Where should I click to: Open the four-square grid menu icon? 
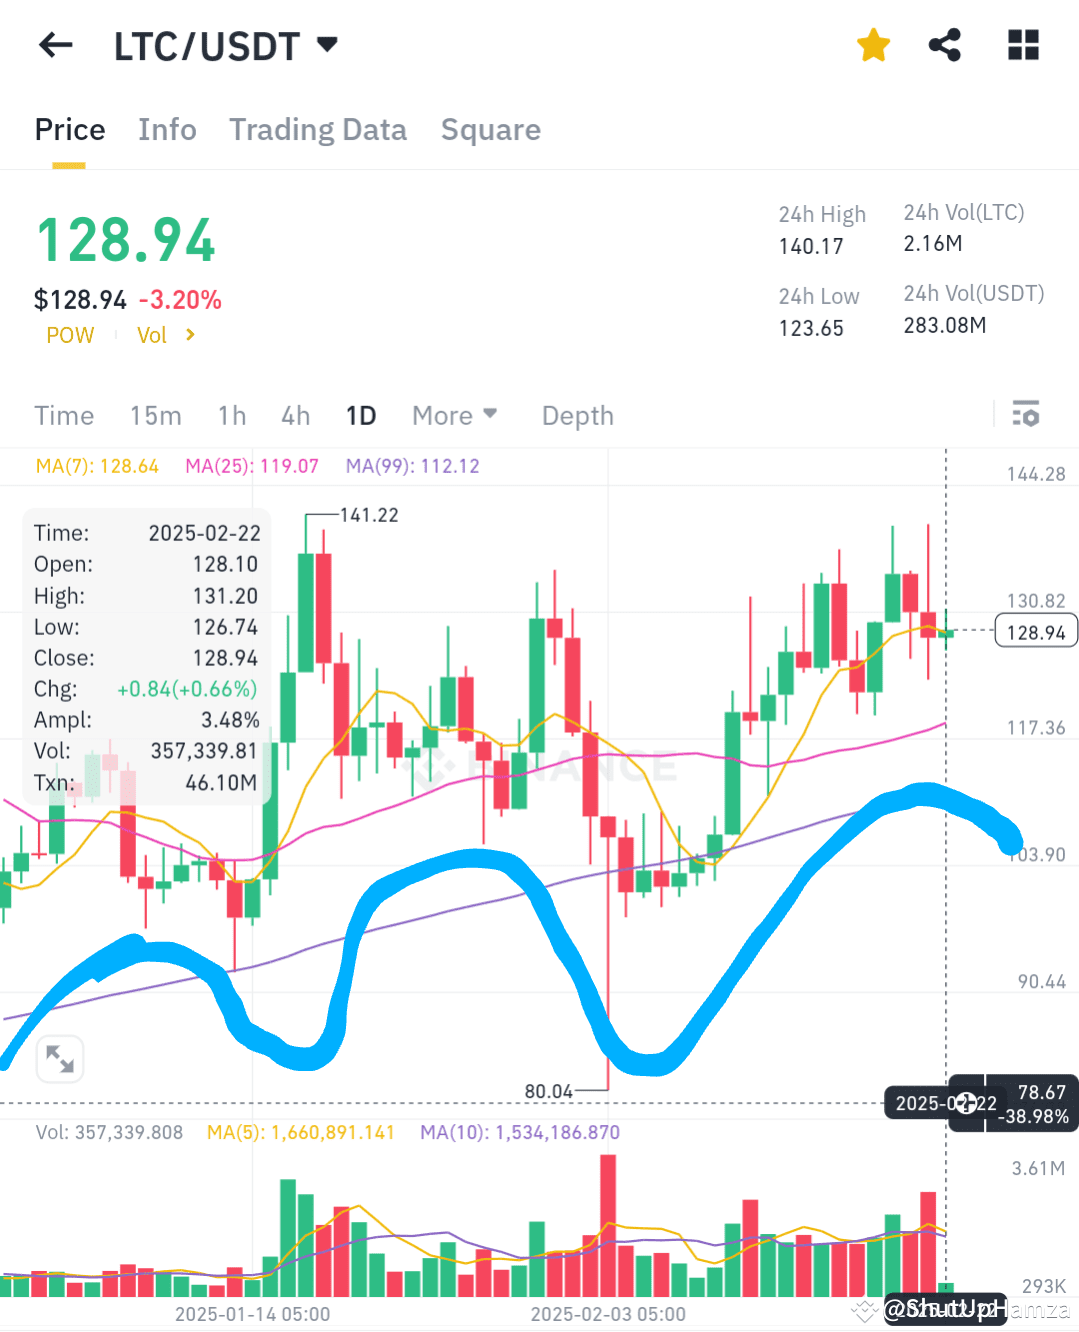[x=1023, y=45]
